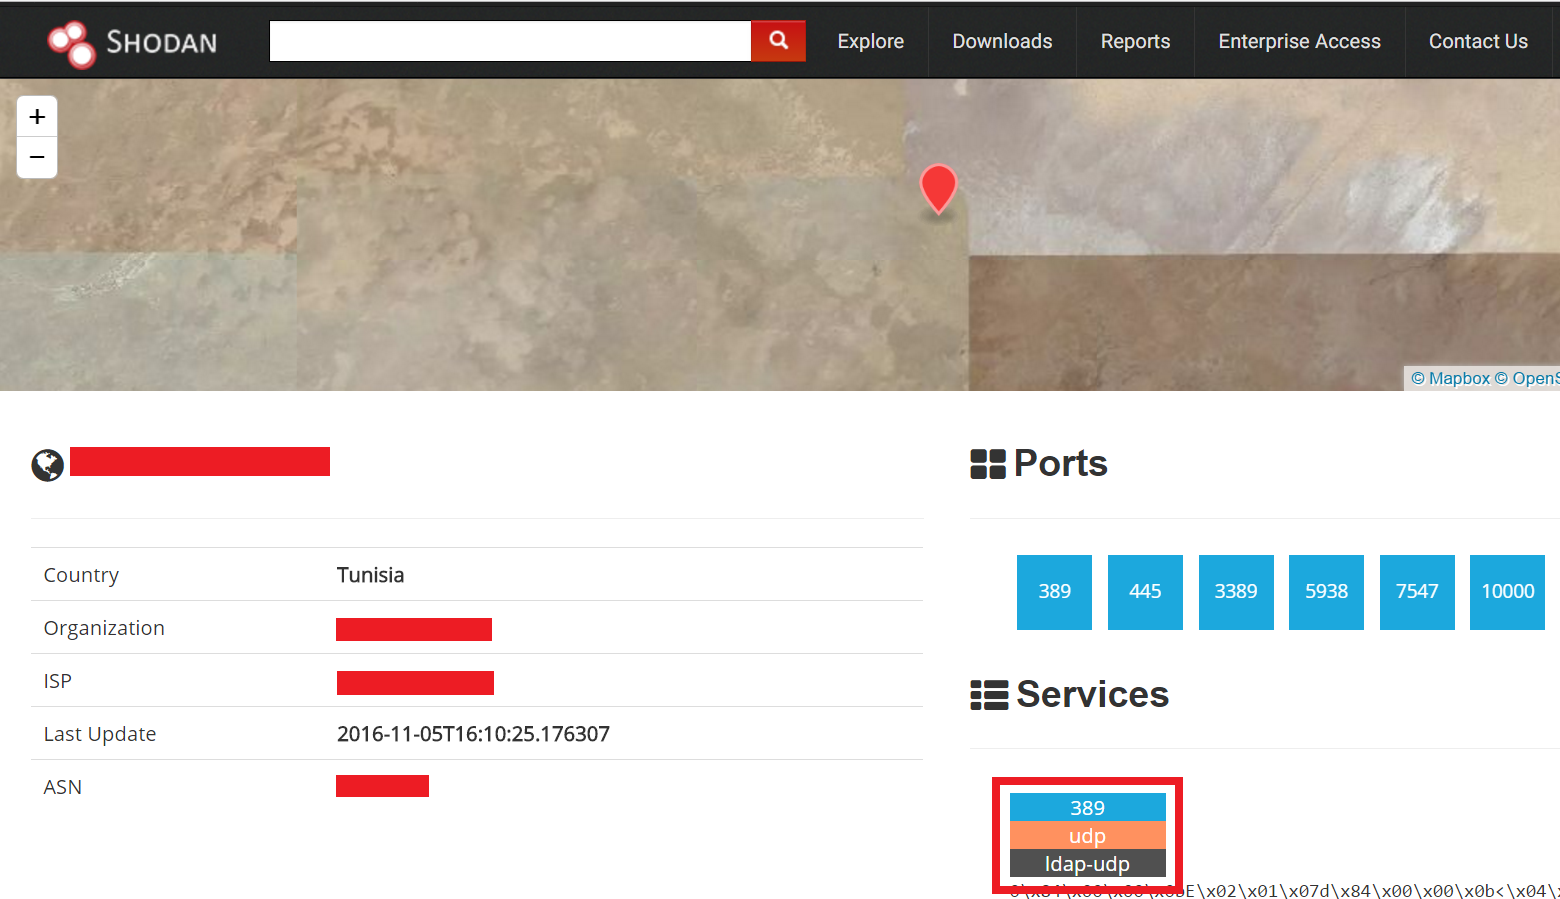Viewport: 1560px width, 899px height.
Task: Select port 389 tile
Action: (x=1054, y=592)
